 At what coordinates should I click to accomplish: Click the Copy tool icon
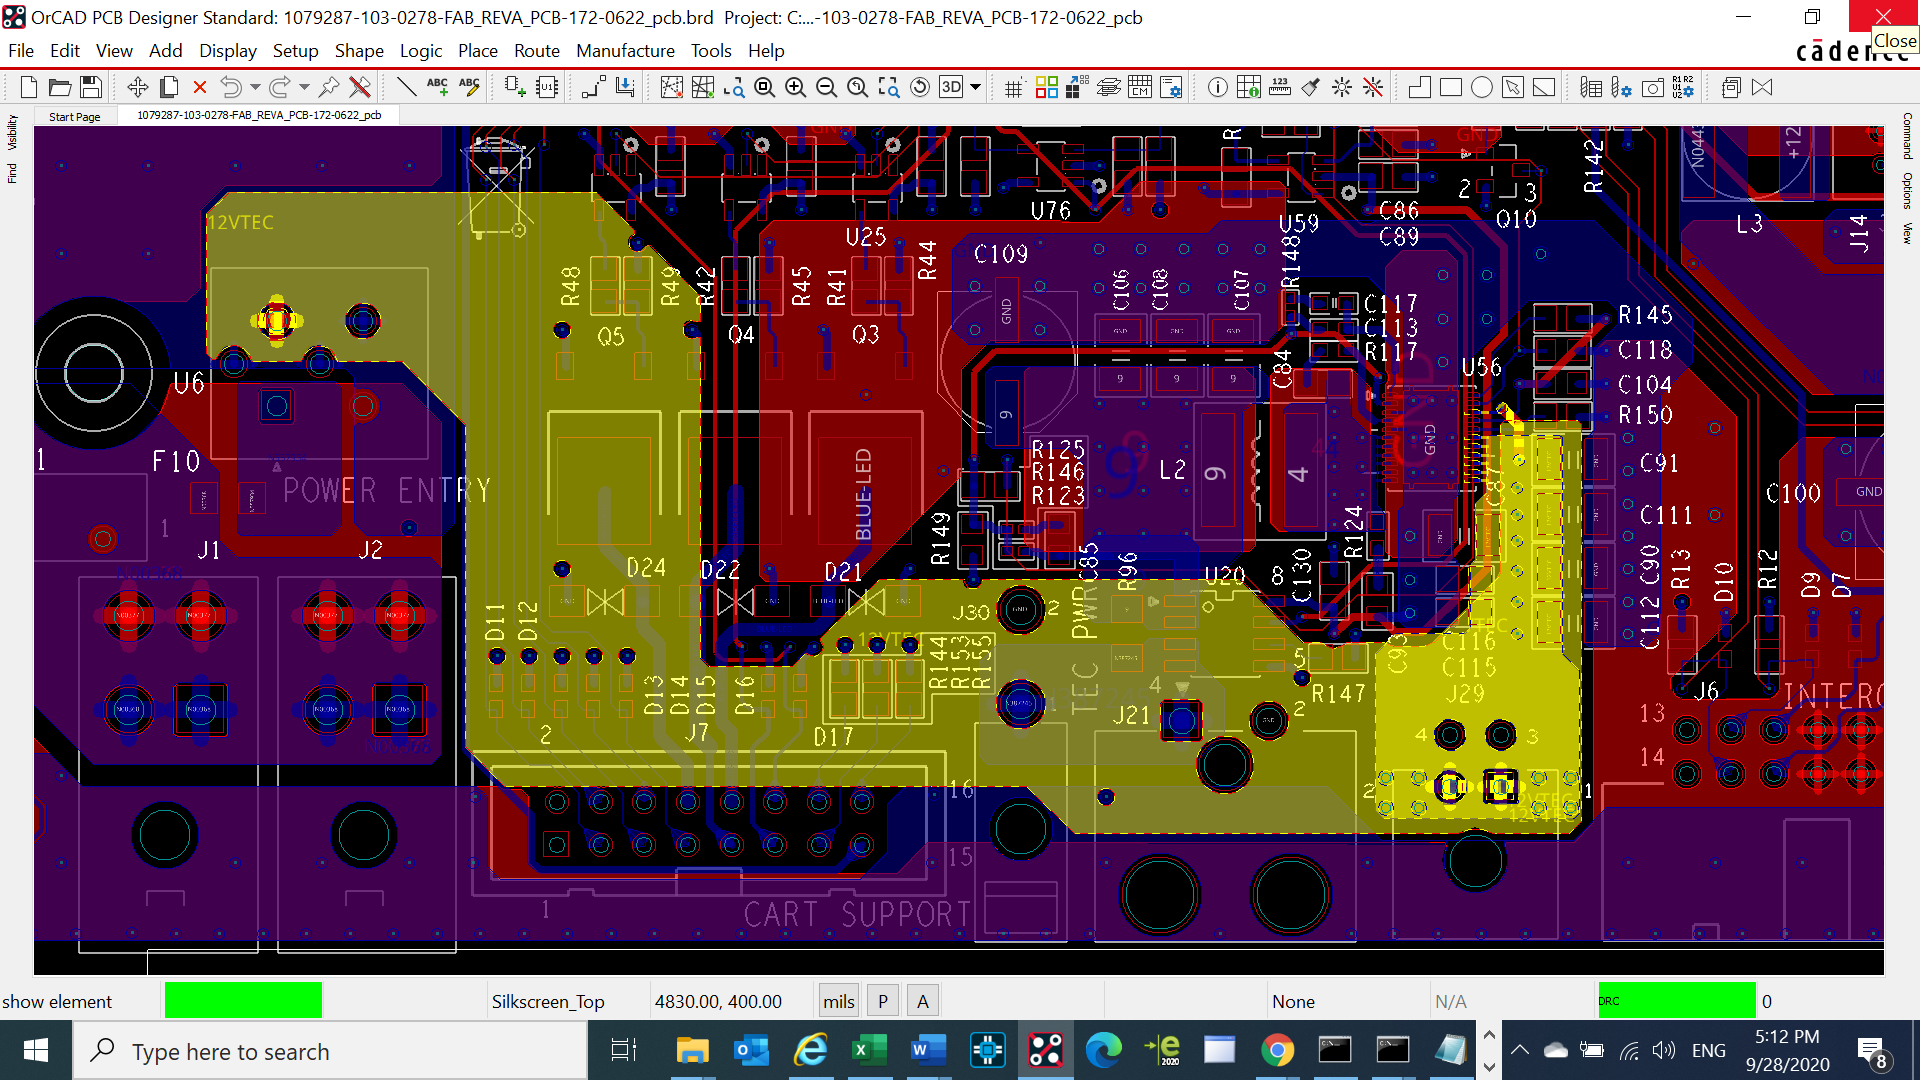pos(169,88)
